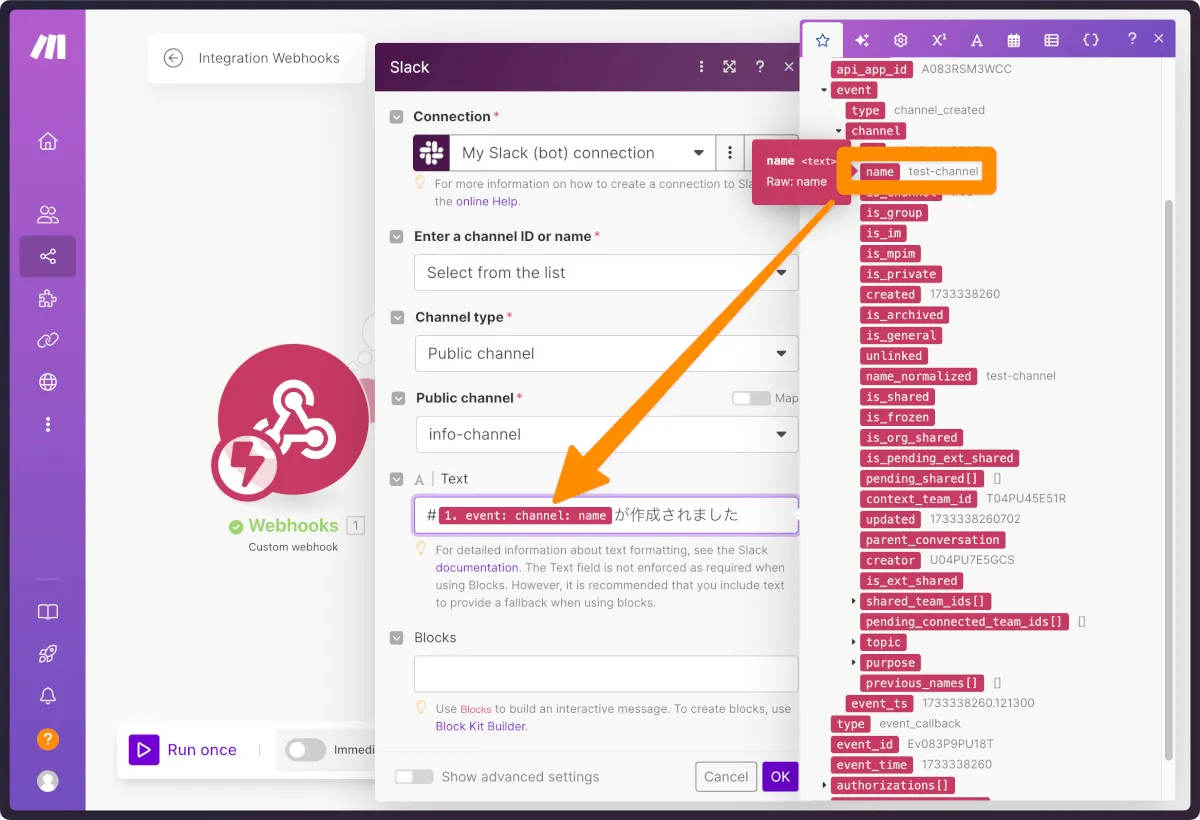Insert the event_ts variable pill

[x=880, y=703]
